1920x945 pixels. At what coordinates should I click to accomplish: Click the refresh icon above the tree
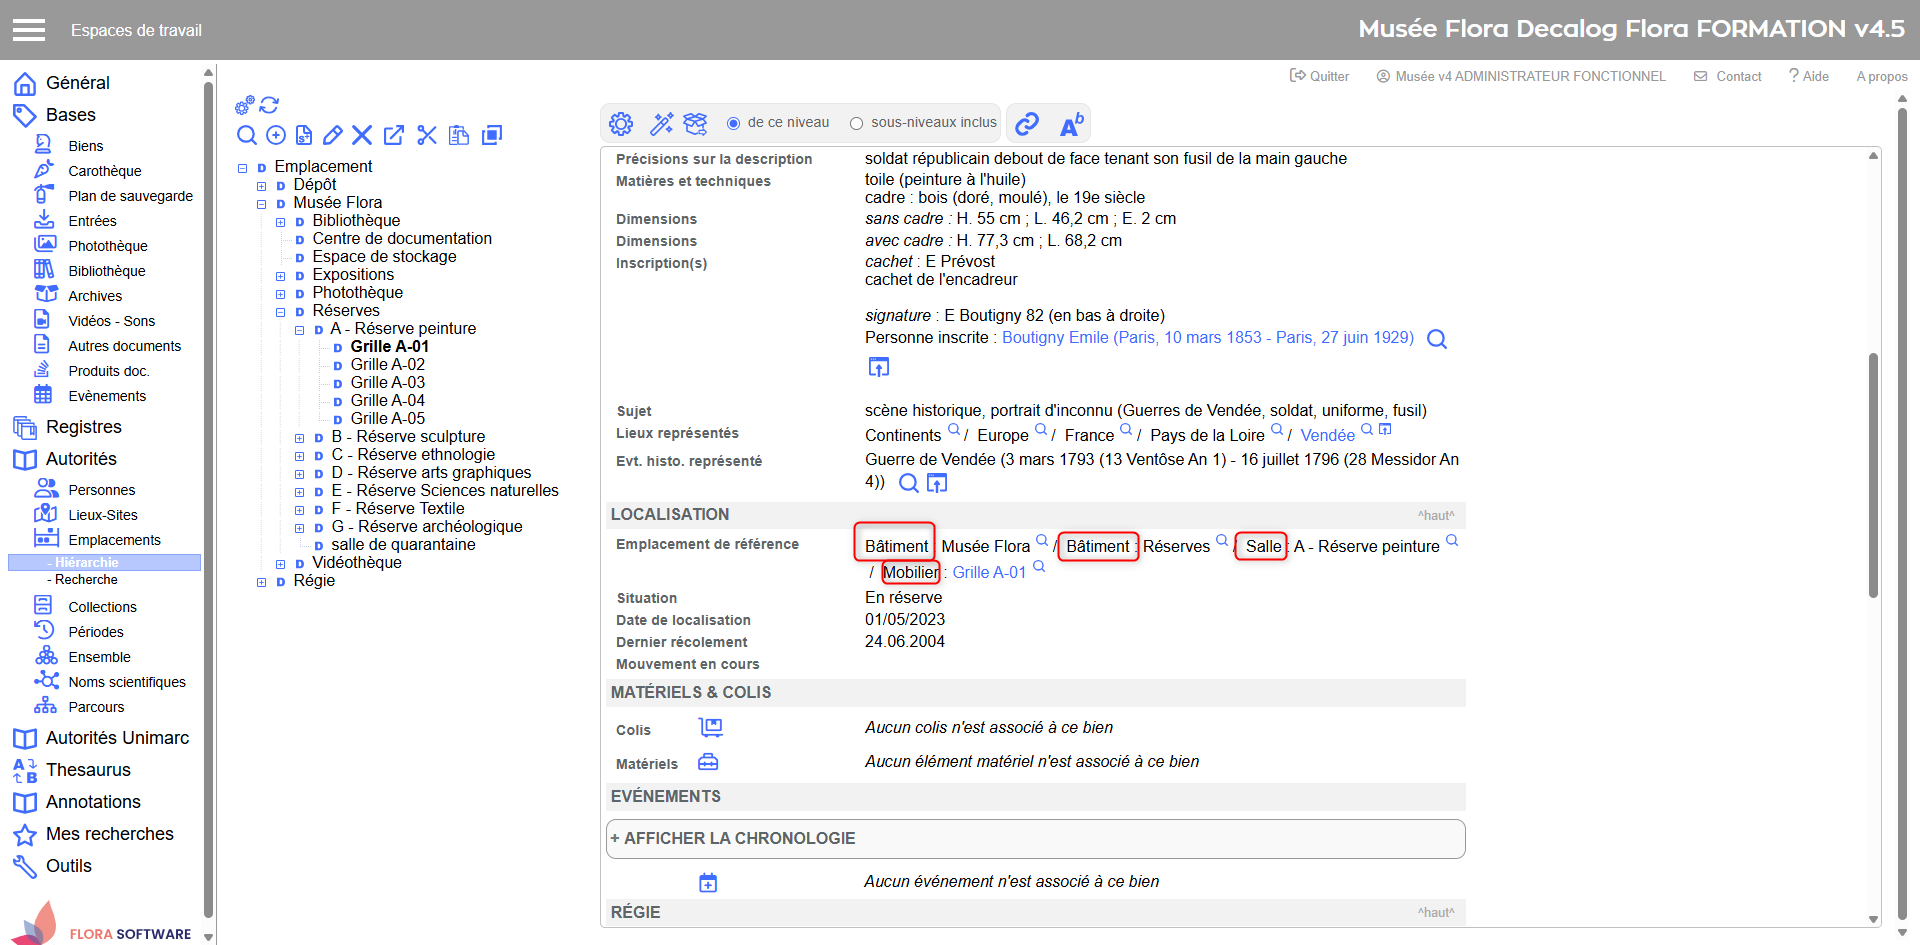(269, 105)
